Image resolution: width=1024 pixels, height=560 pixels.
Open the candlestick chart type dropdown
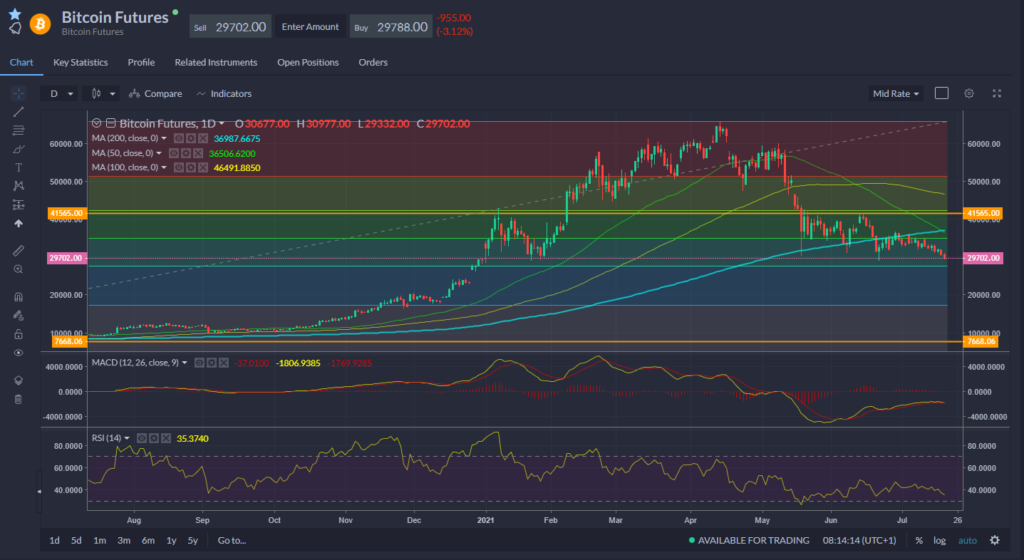point(104,93)
